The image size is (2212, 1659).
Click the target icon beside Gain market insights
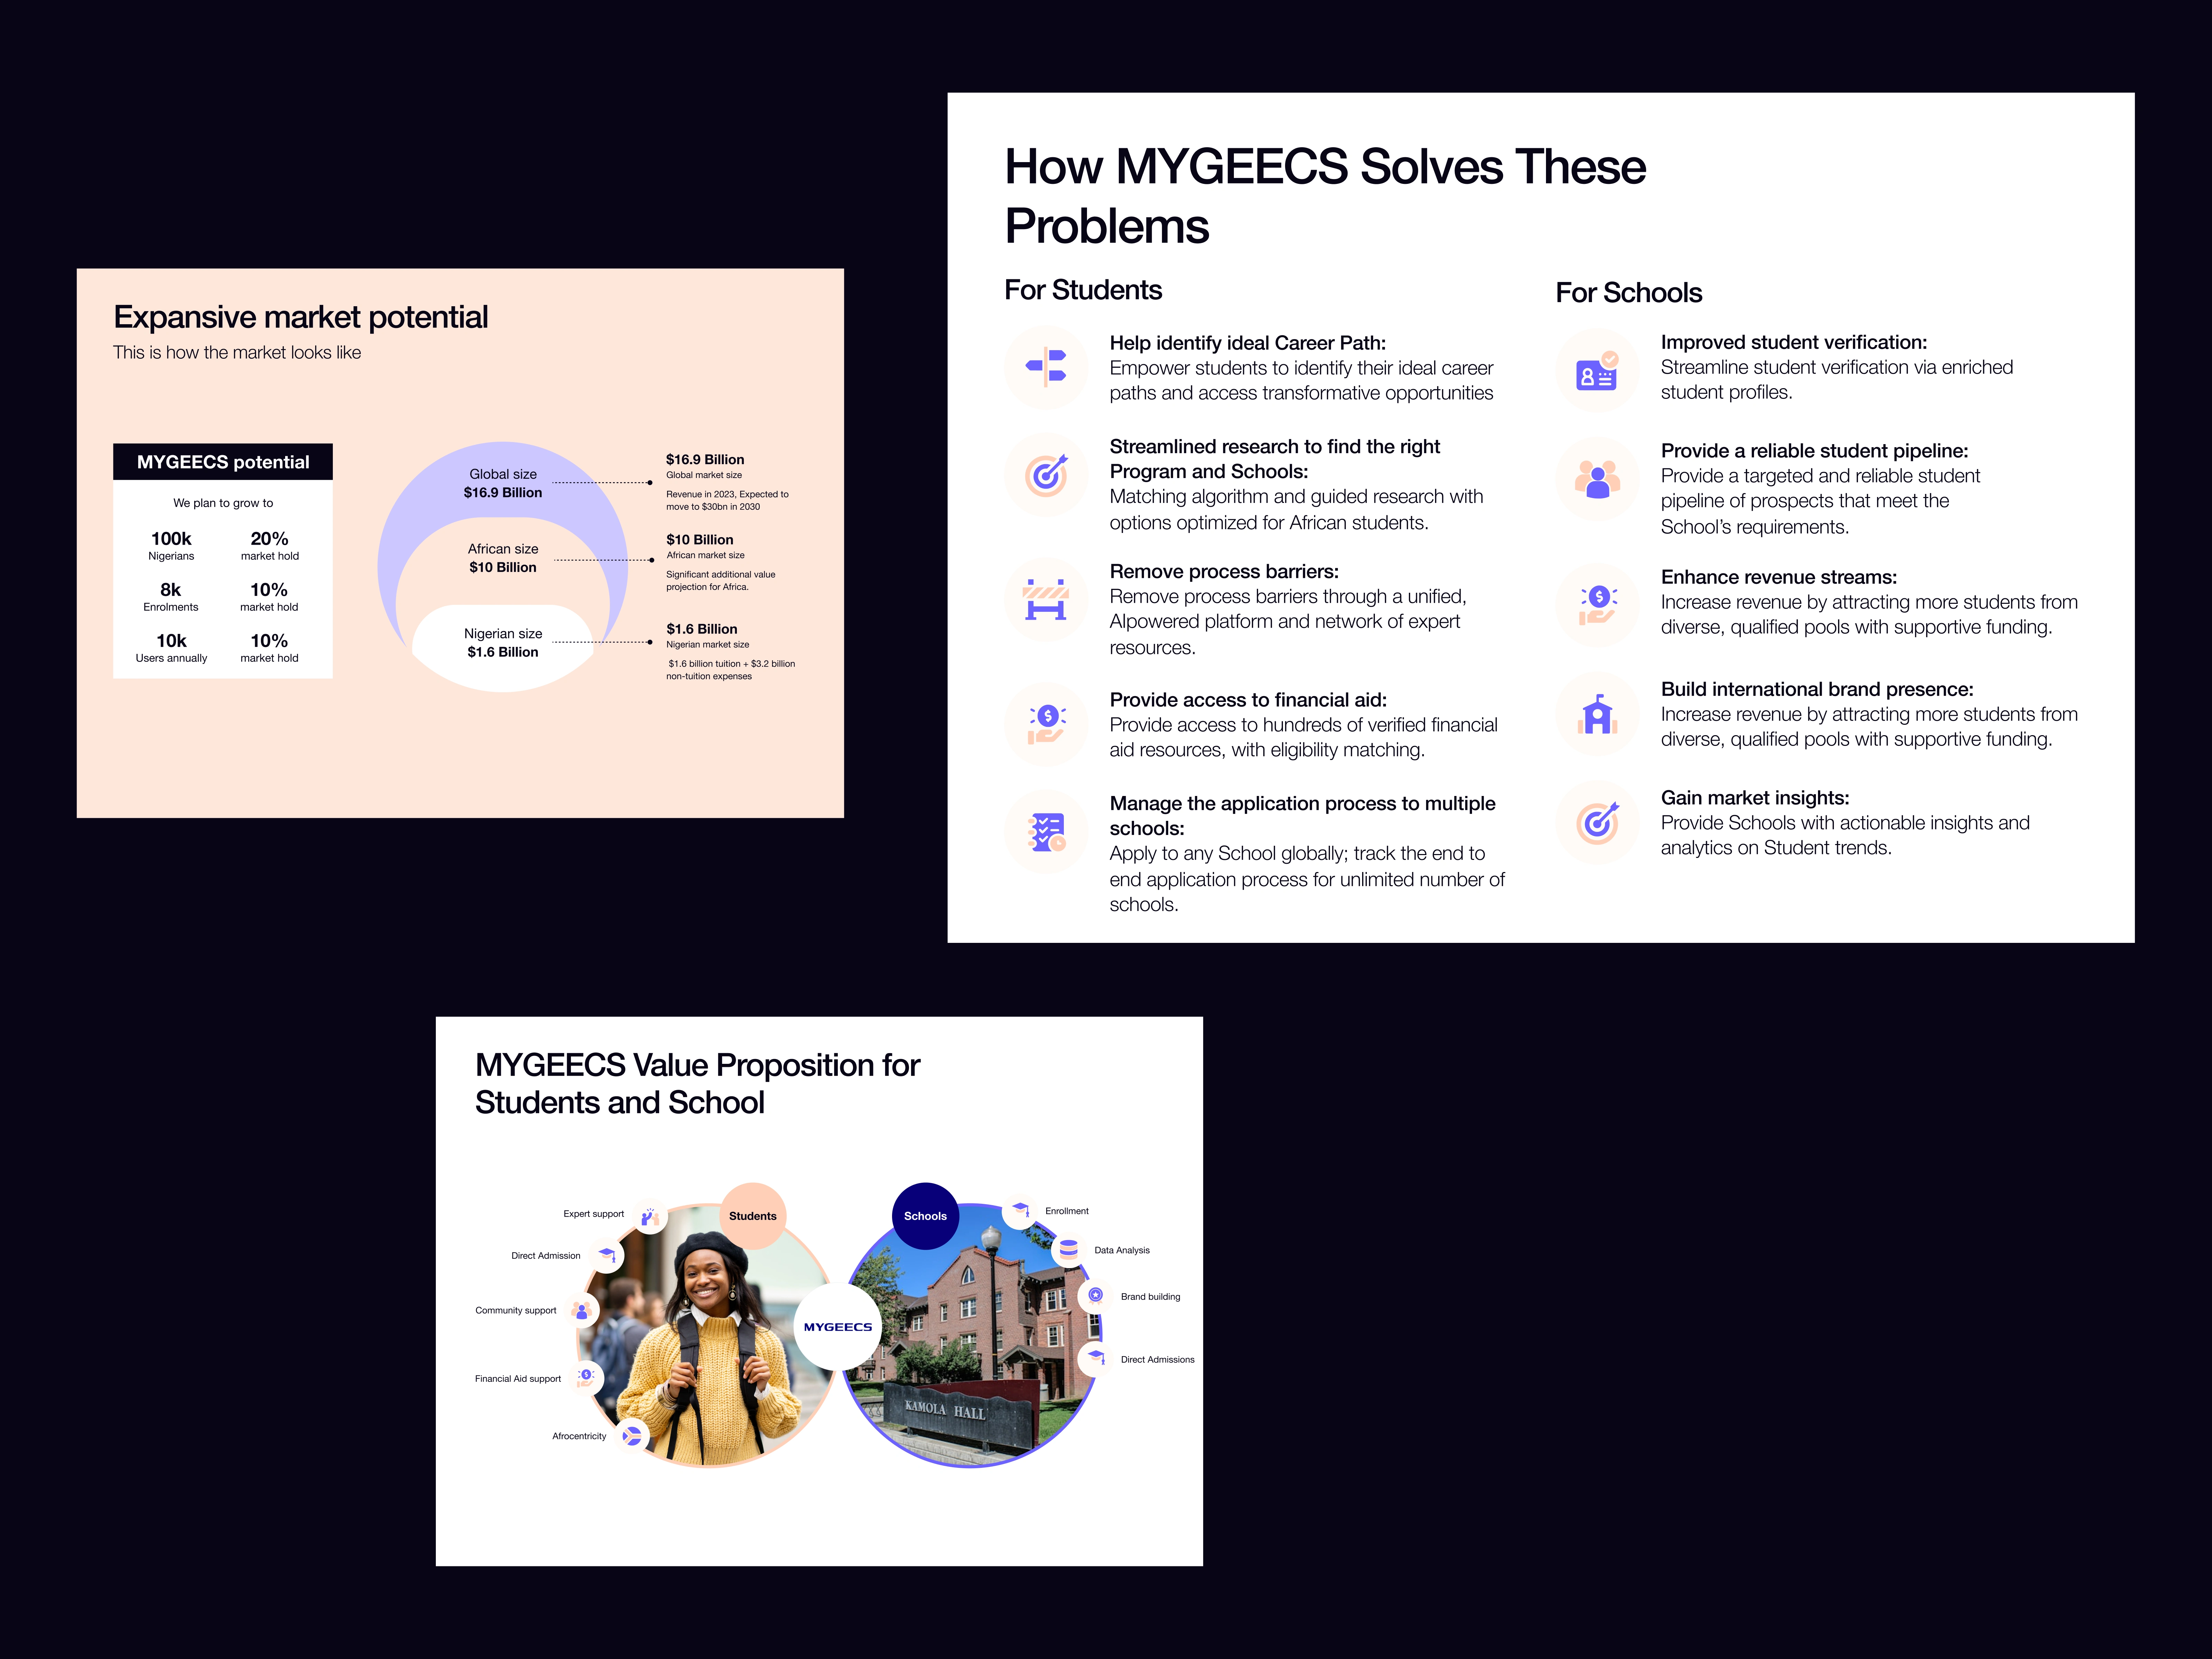pyautogui.click(x=1597, y=822)
